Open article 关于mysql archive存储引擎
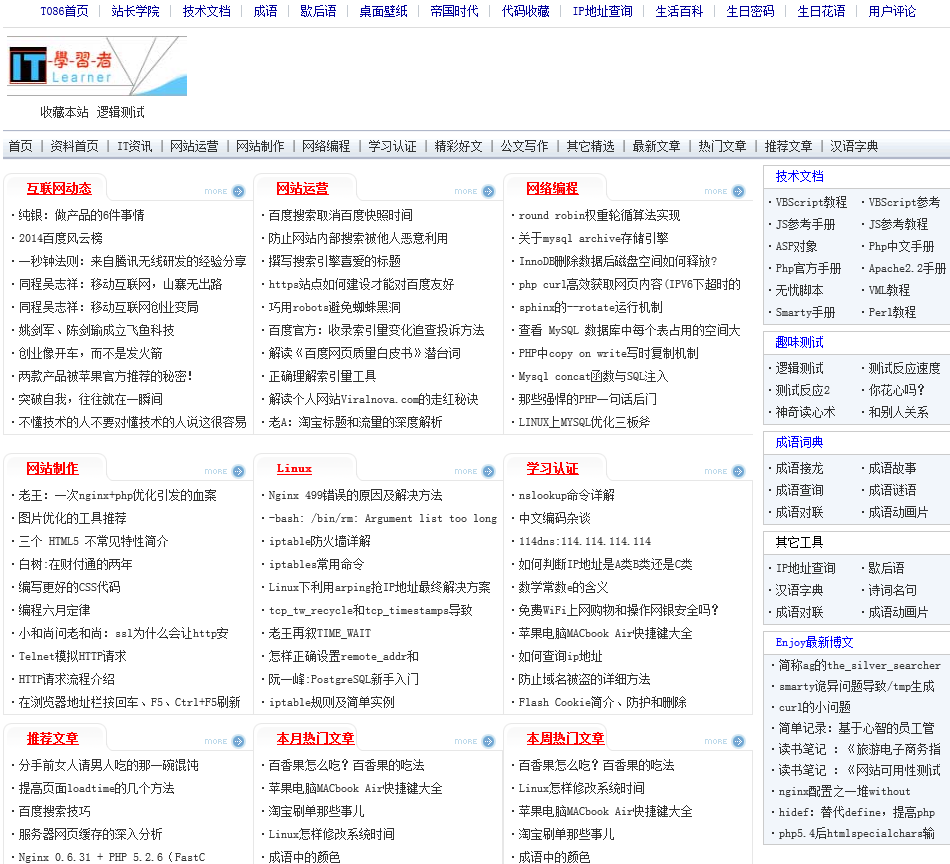950x864 pixels. (x=593, y=238)
